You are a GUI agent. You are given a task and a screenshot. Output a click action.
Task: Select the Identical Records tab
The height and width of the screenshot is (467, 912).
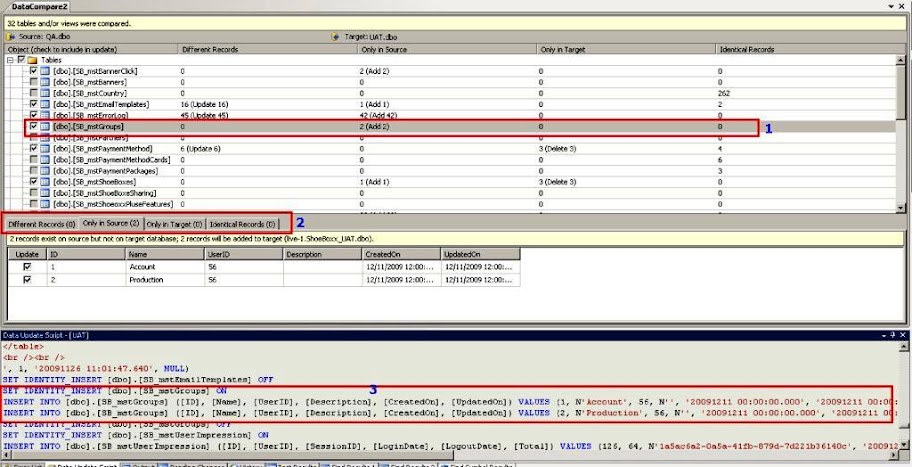[242, 224]
